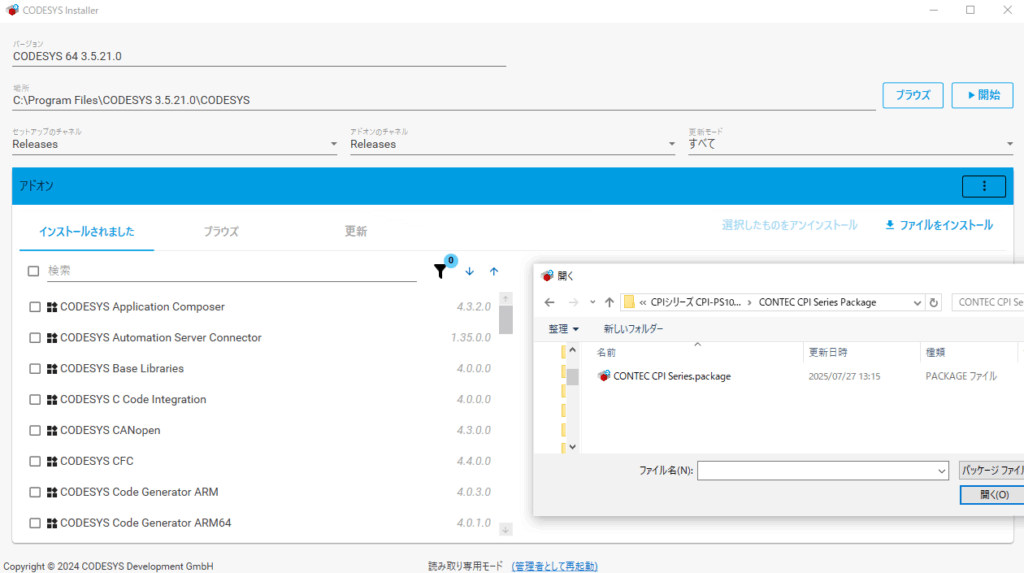Click the 開く(O) button
The height and width of the screenshot is (573, 1024).
point(993,495)
